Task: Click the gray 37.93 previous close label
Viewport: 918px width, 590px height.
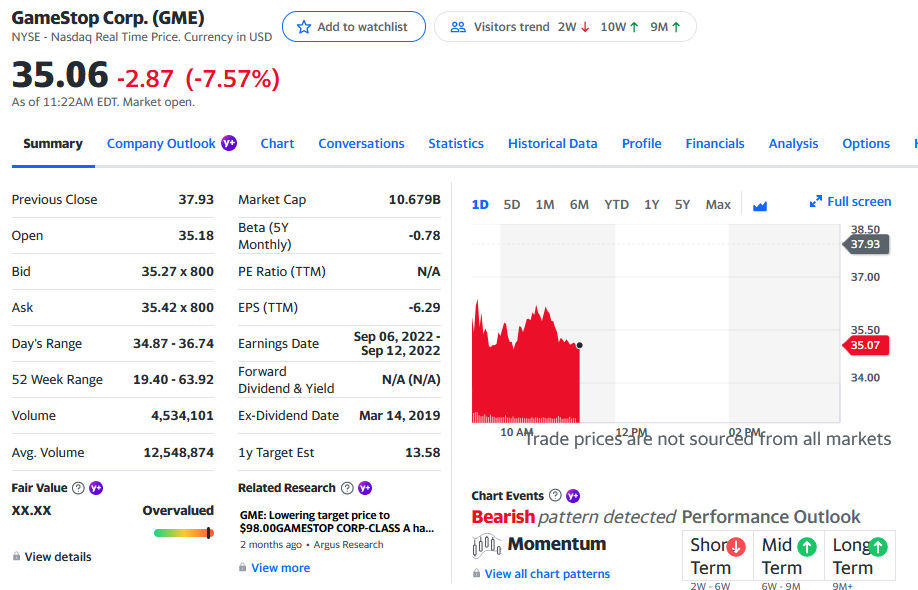Action: pos(866,244)
